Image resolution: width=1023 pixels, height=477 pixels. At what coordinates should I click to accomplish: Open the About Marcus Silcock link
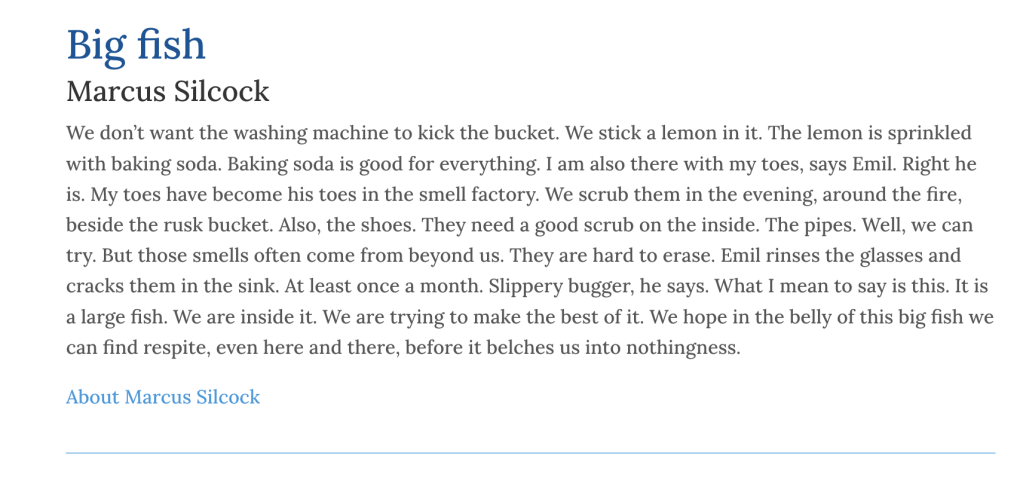pyautogui.click(x=163, y=397)
